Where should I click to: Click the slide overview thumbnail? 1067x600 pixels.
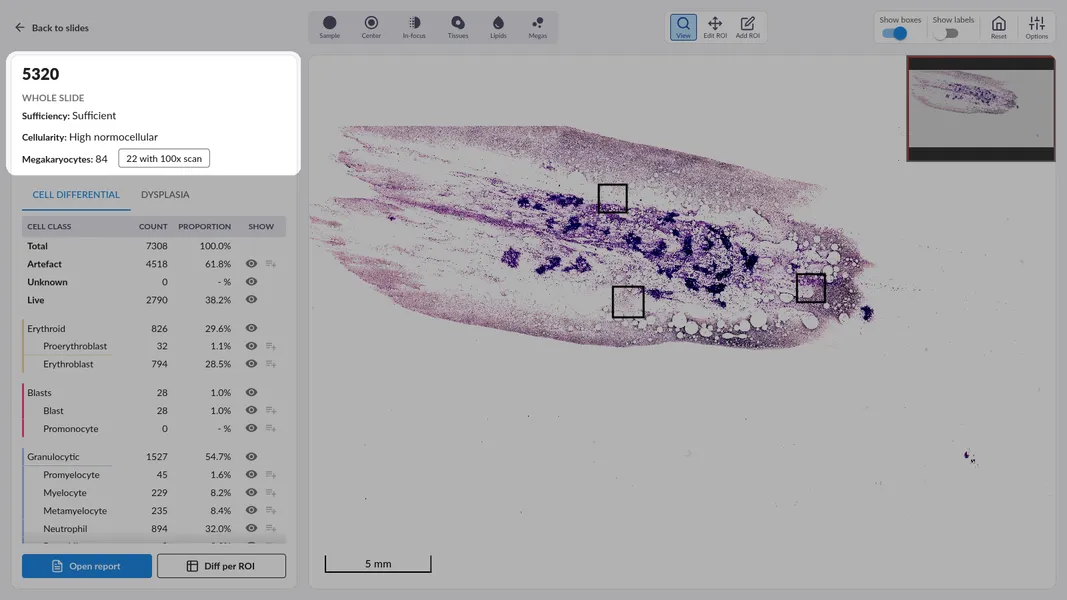pyautogui.click(x=980, y=108)
